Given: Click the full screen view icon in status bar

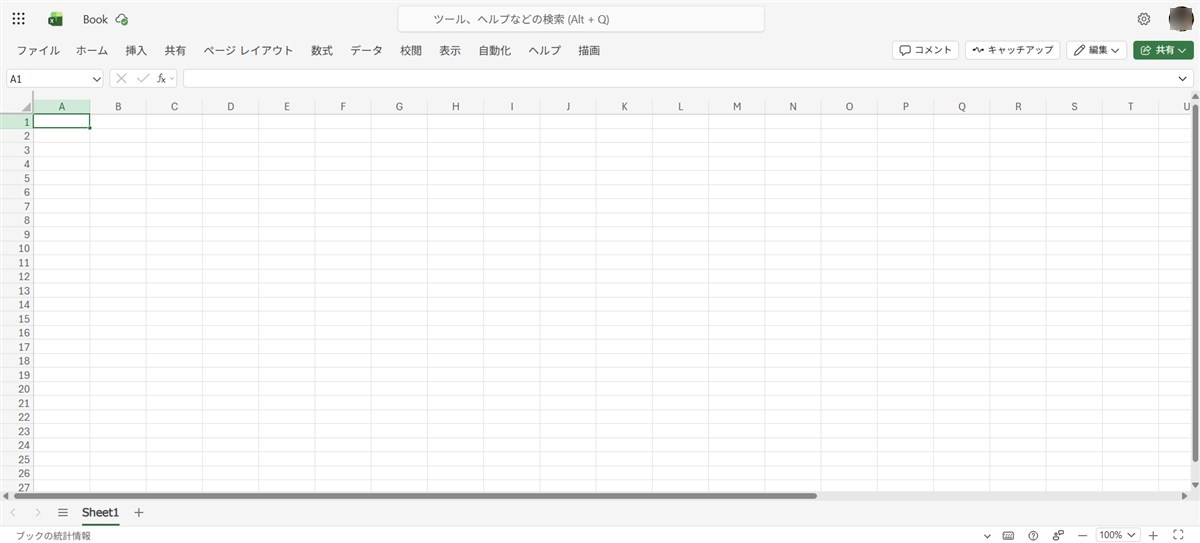Looking at the screenshot, I should point(1179,535).
